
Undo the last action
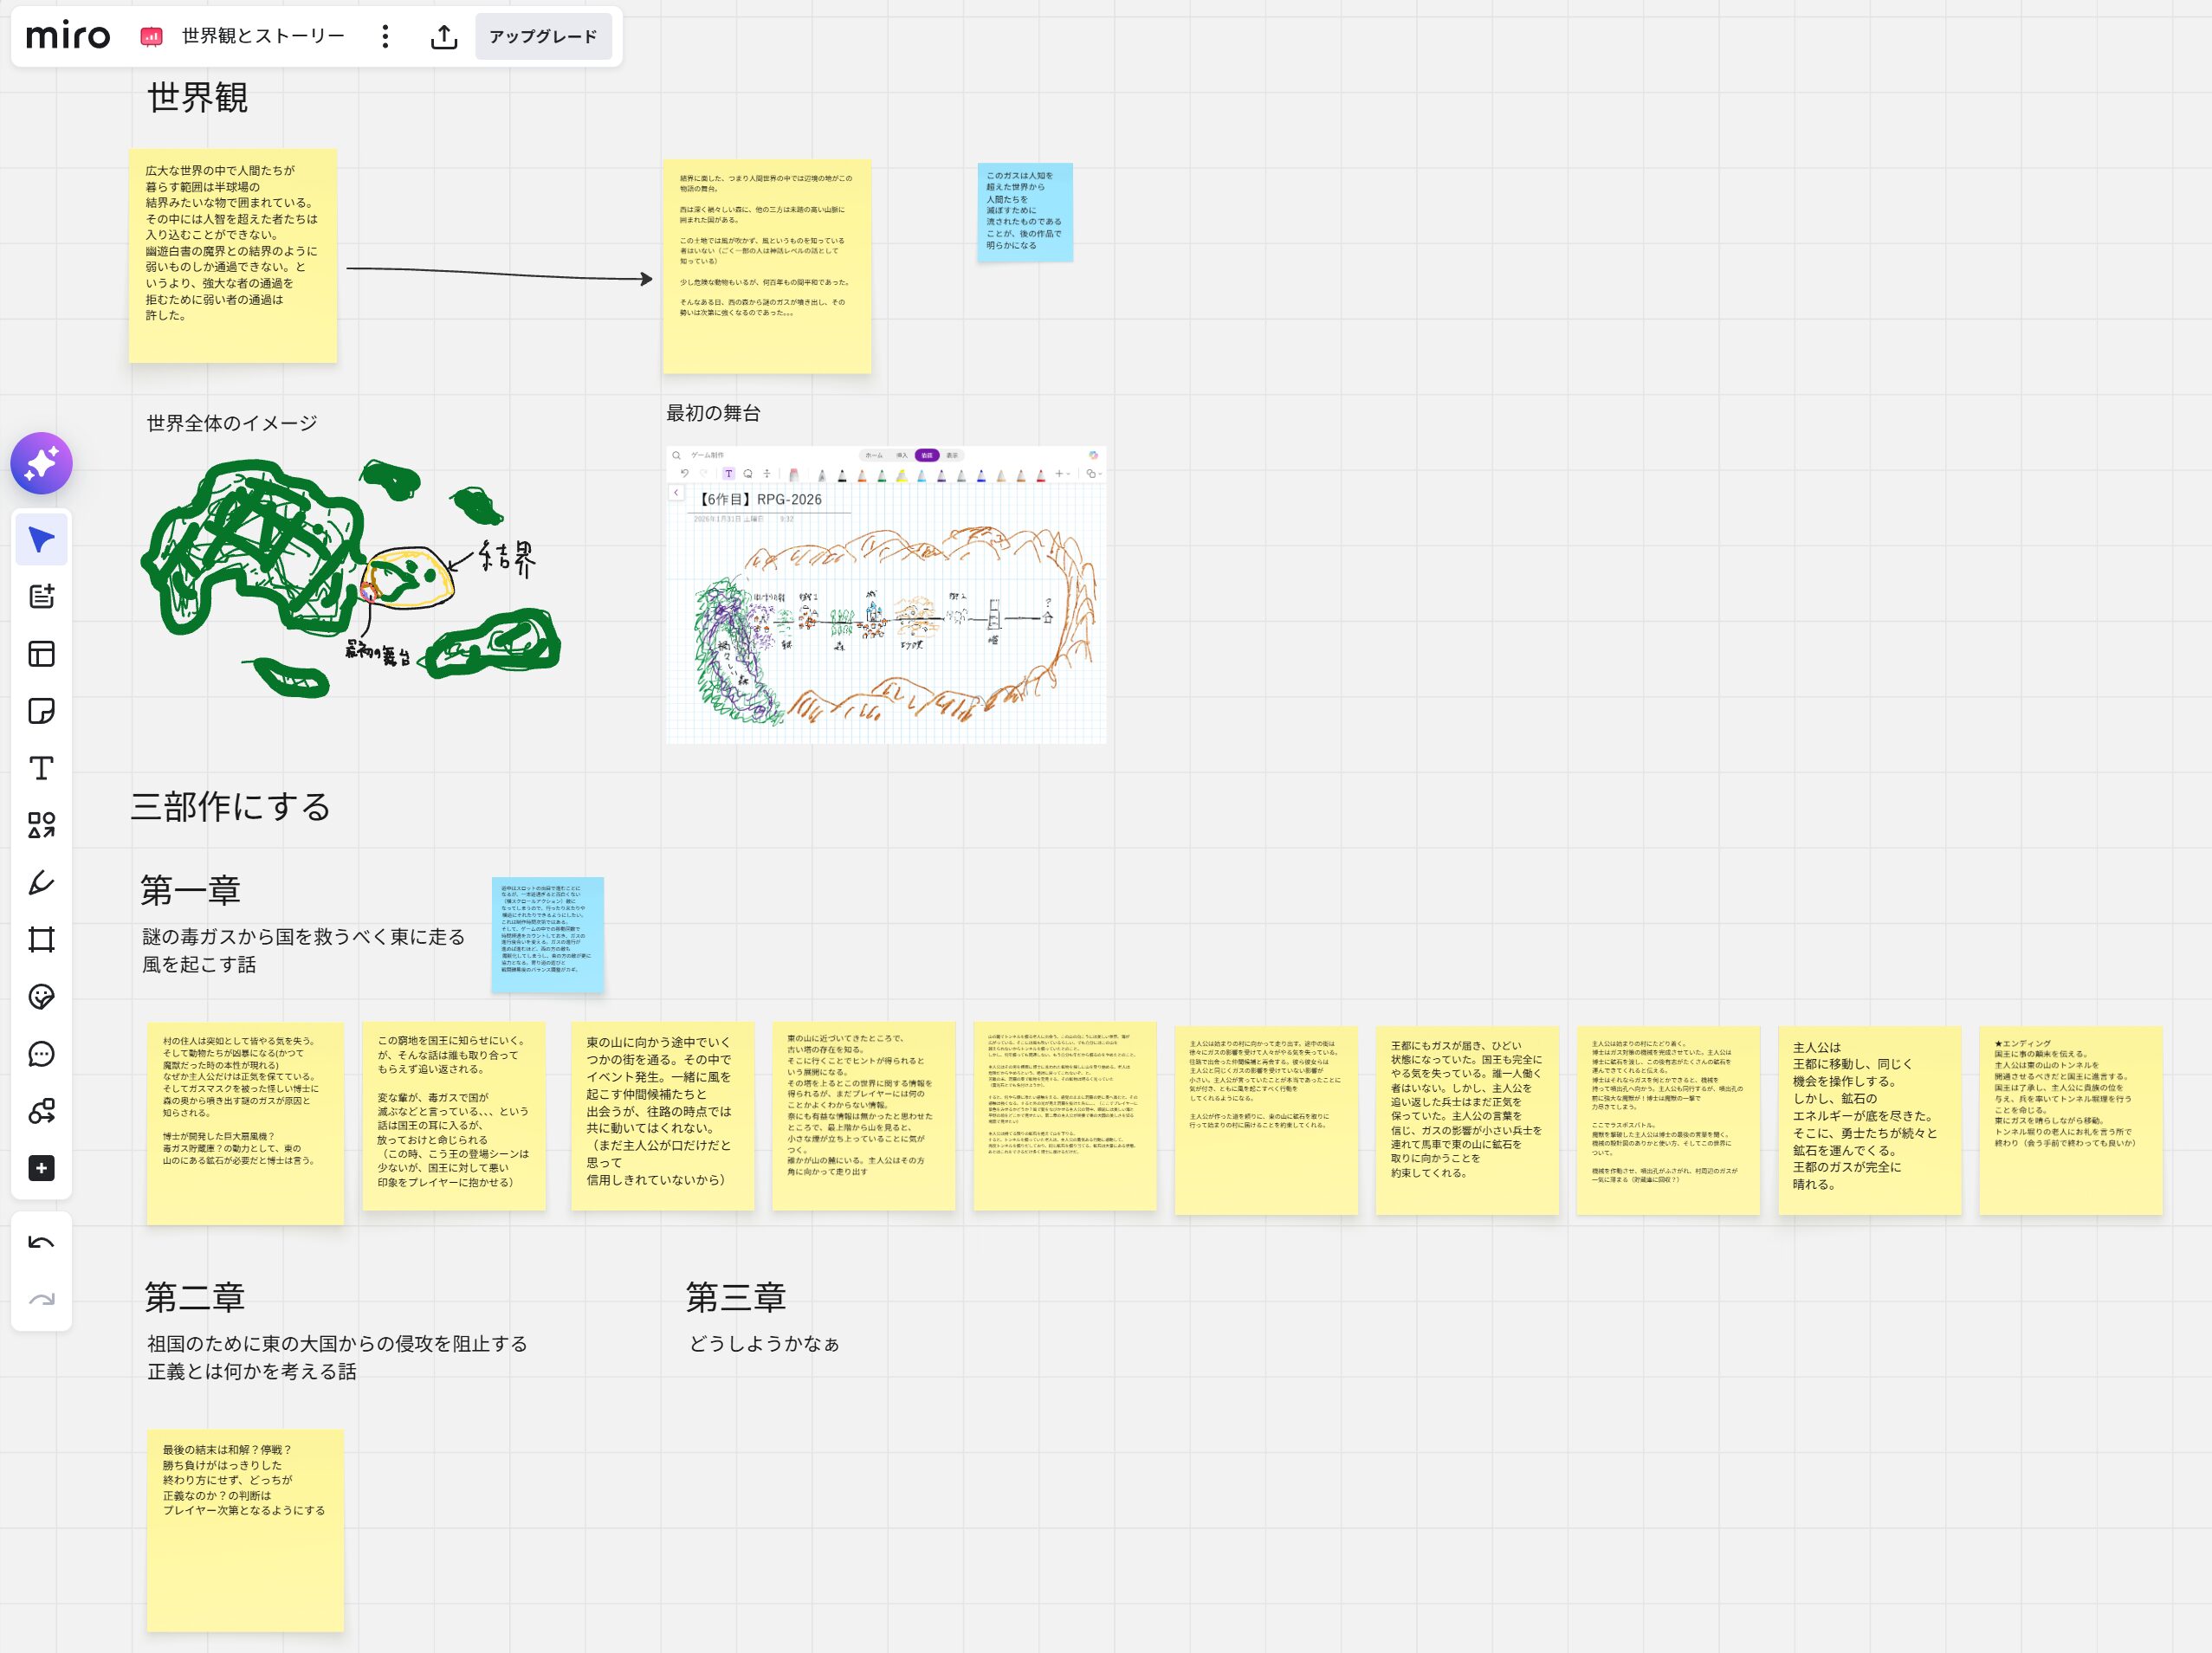[x=41, y=1243]
